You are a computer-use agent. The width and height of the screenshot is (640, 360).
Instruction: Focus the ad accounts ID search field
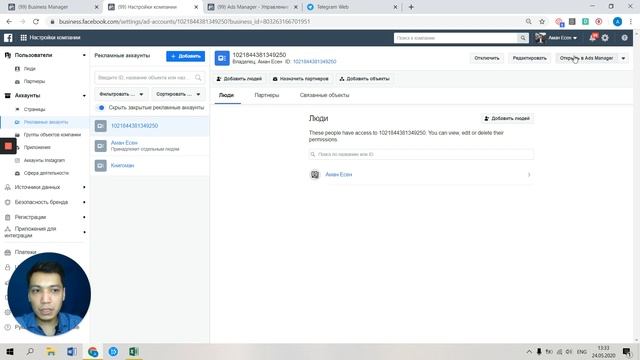point(149,78)
